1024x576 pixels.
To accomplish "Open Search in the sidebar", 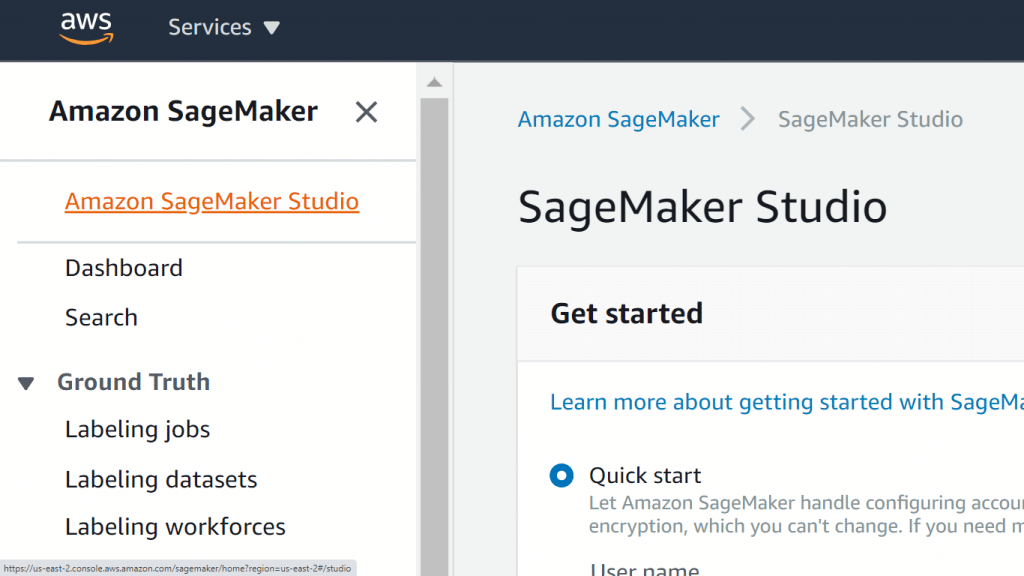I will (101, 317).
